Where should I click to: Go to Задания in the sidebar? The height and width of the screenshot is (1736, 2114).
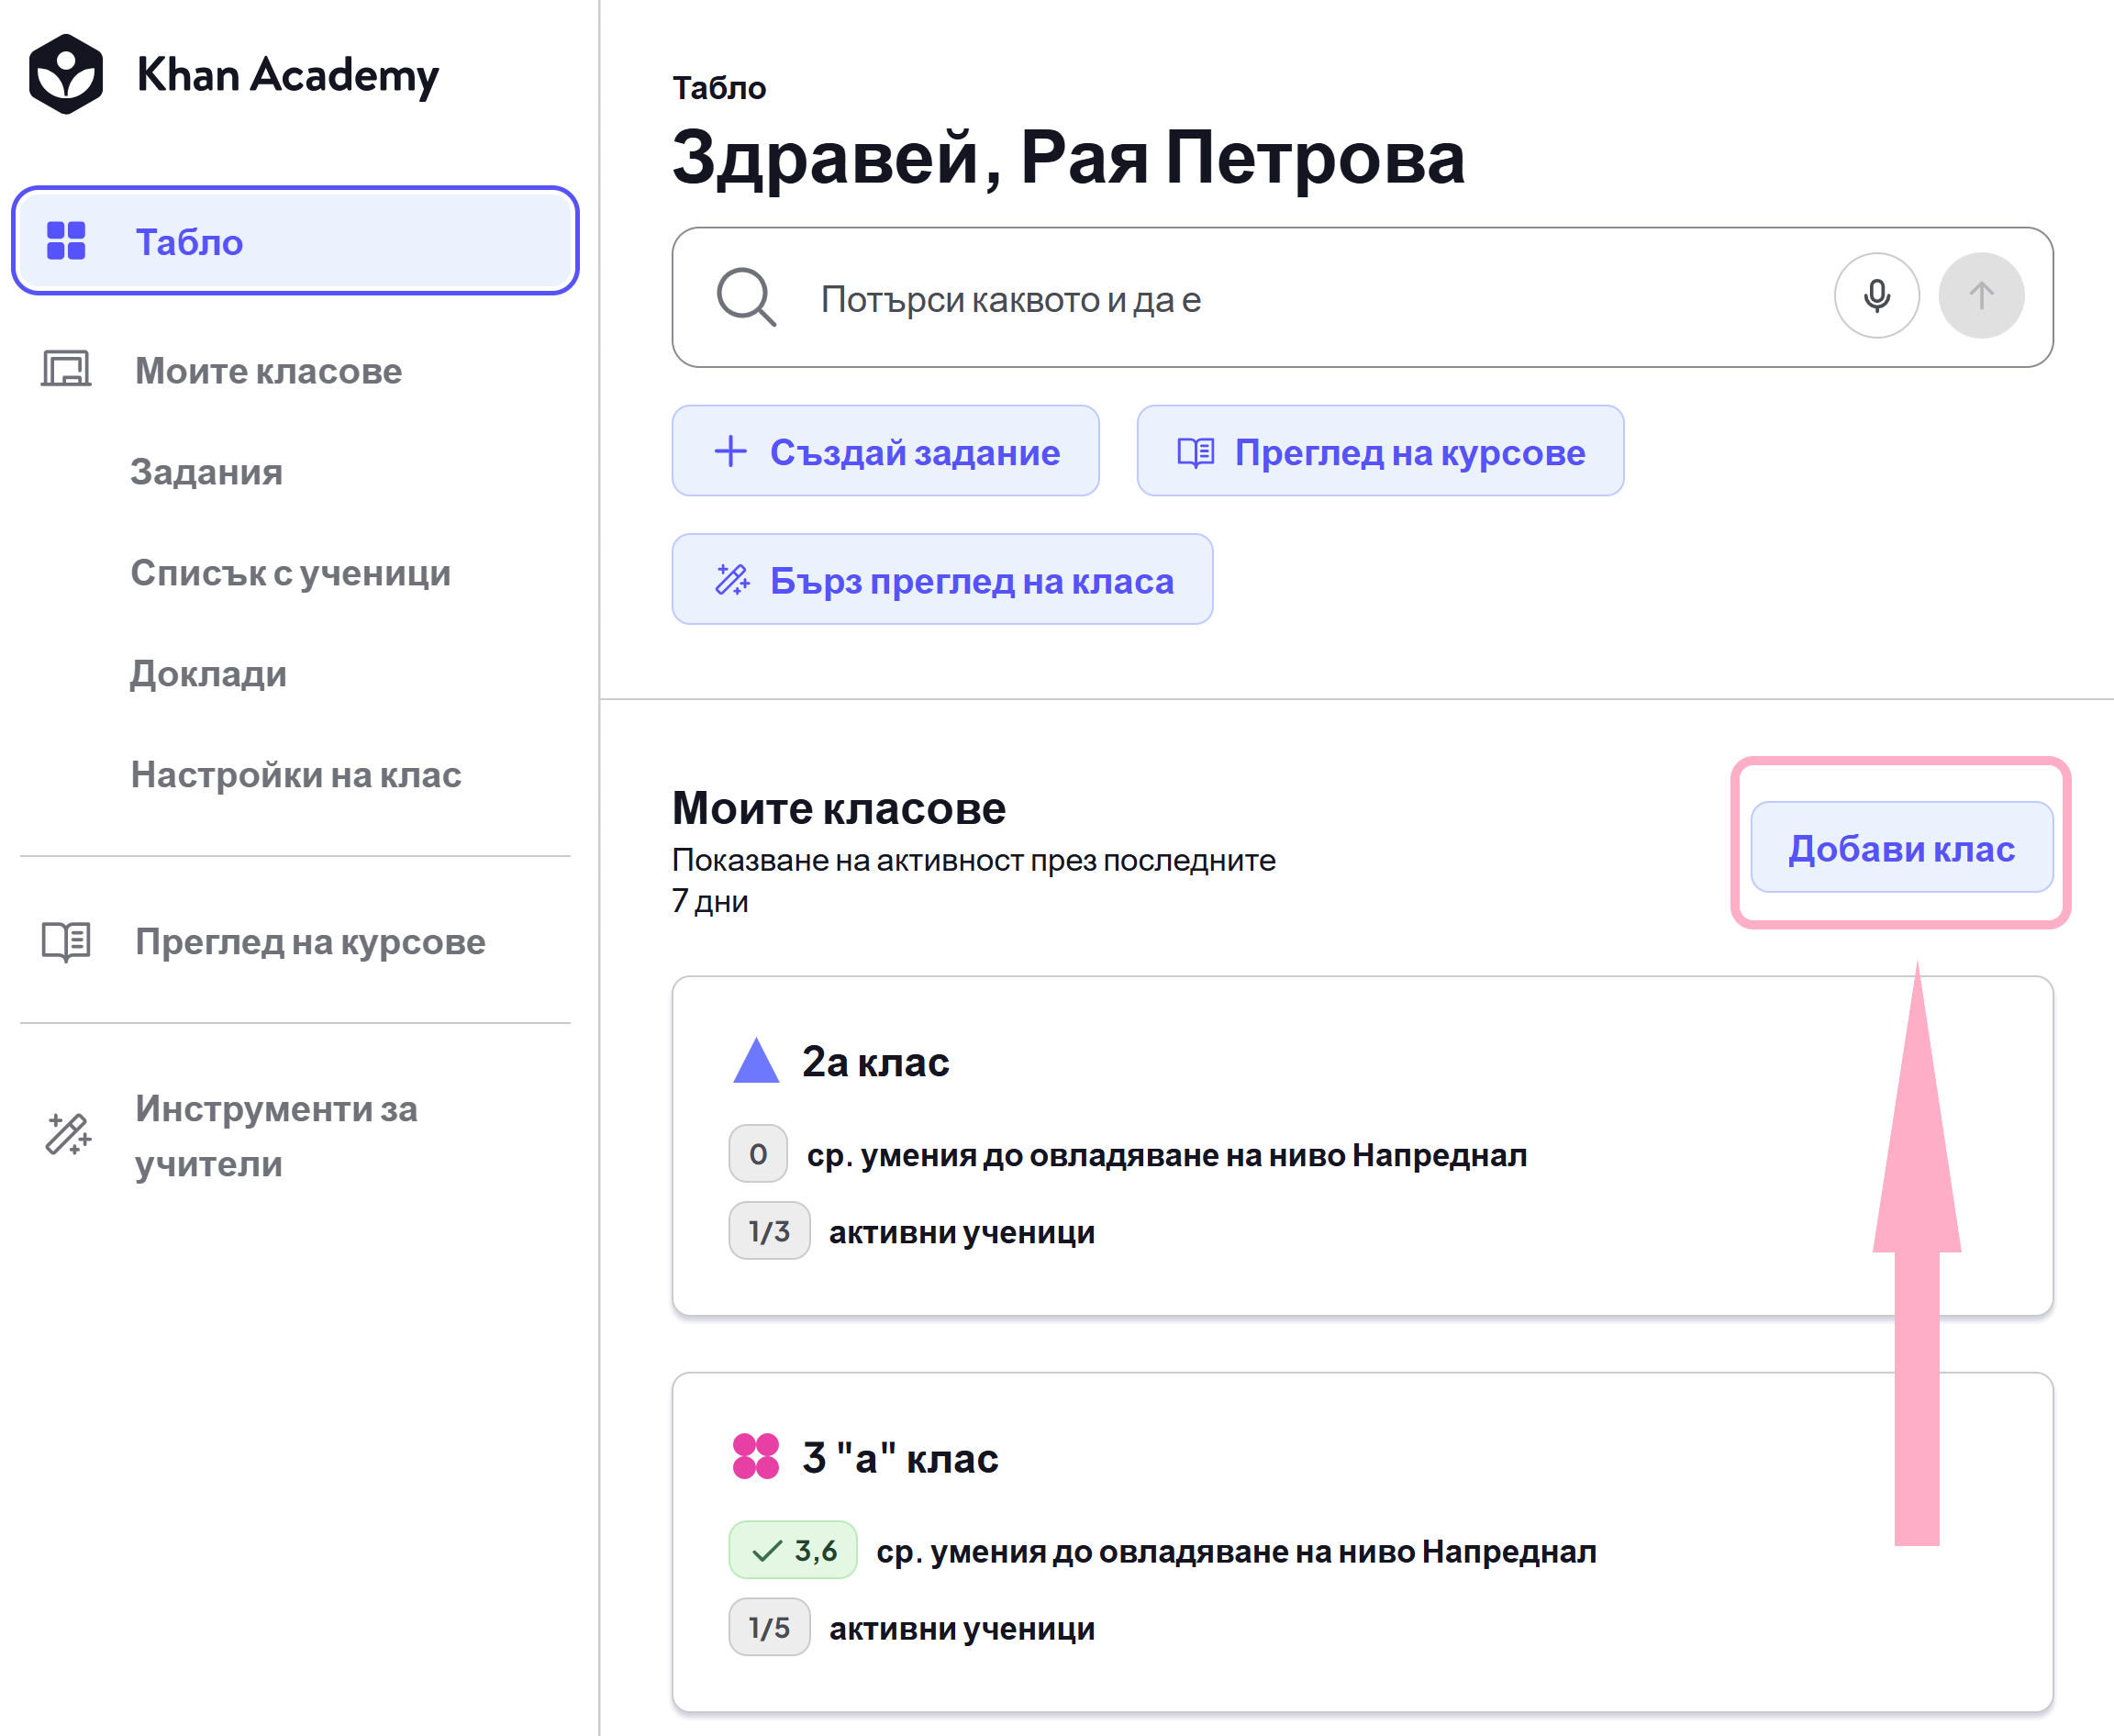coord(206,472)
